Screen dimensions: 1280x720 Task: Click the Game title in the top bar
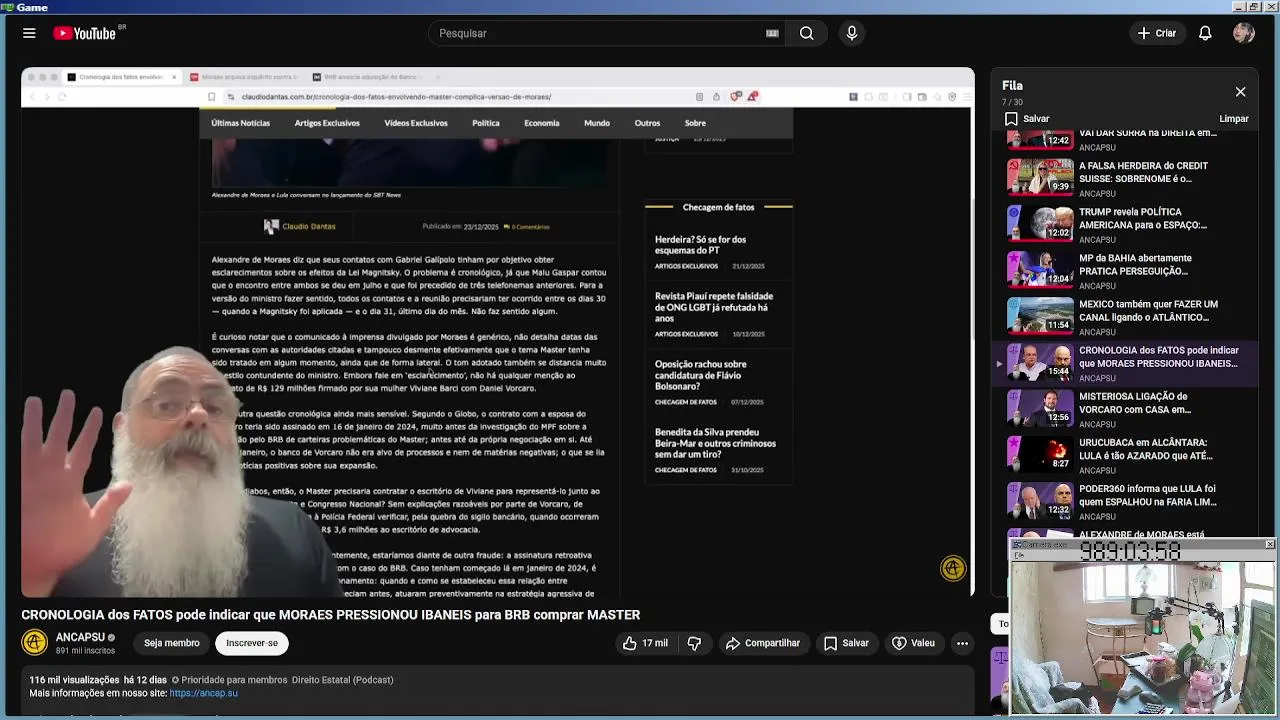point(31,7)
